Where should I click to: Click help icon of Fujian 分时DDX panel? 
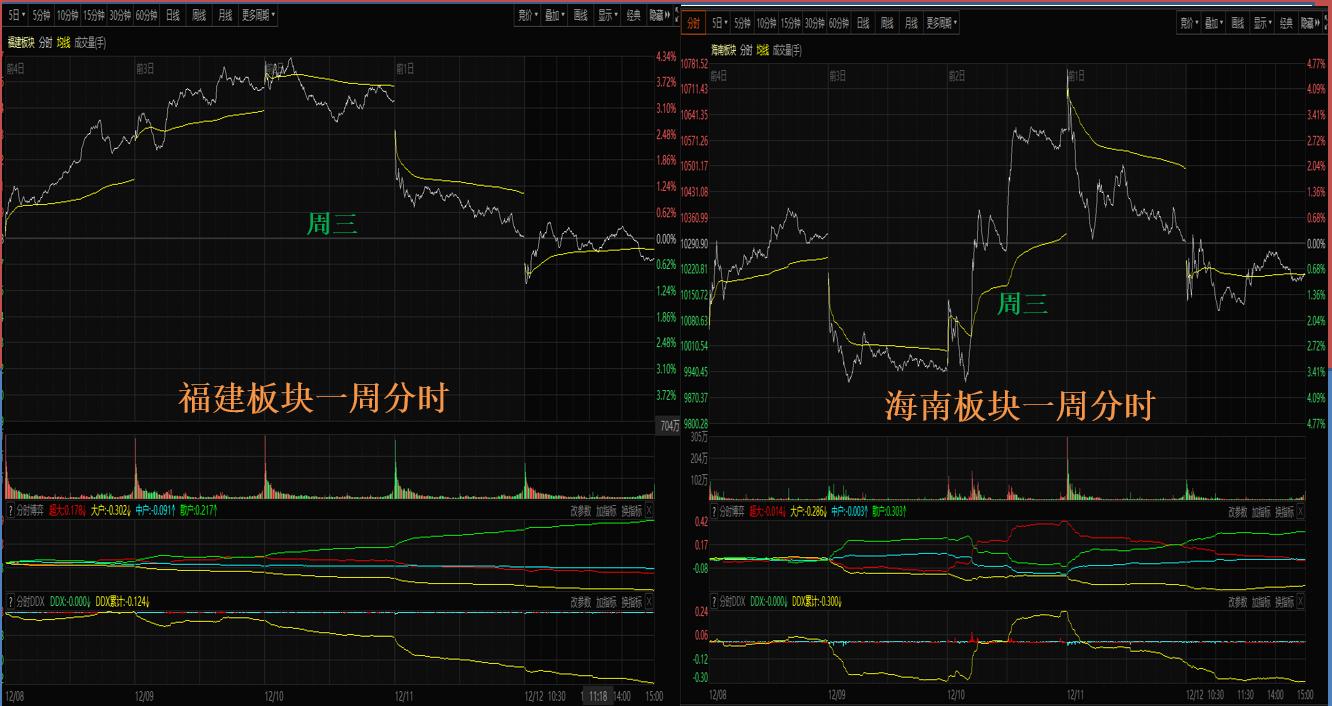[x=11, y=601]
